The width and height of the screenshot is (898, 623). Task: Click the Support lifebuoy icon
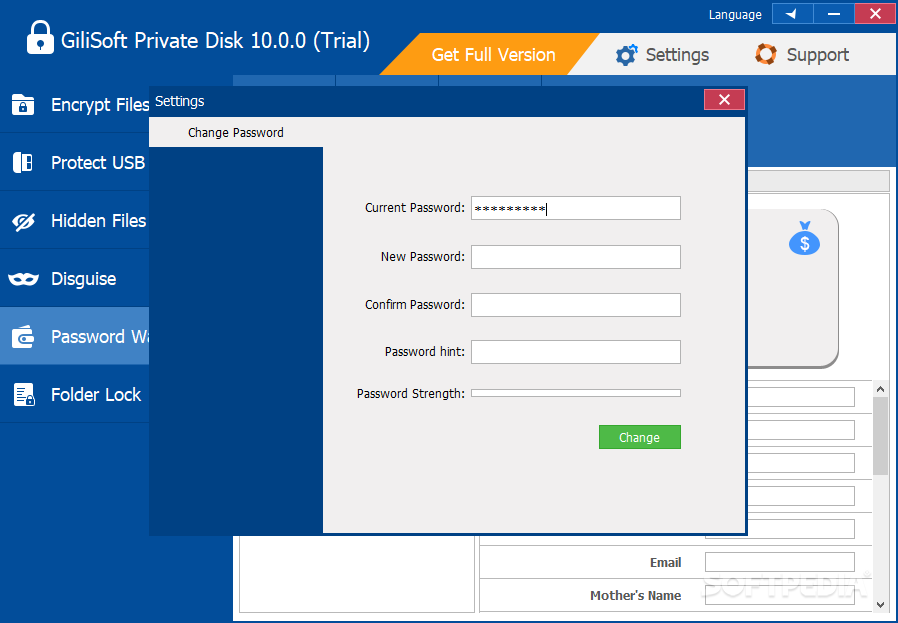[x=766, y=54]
